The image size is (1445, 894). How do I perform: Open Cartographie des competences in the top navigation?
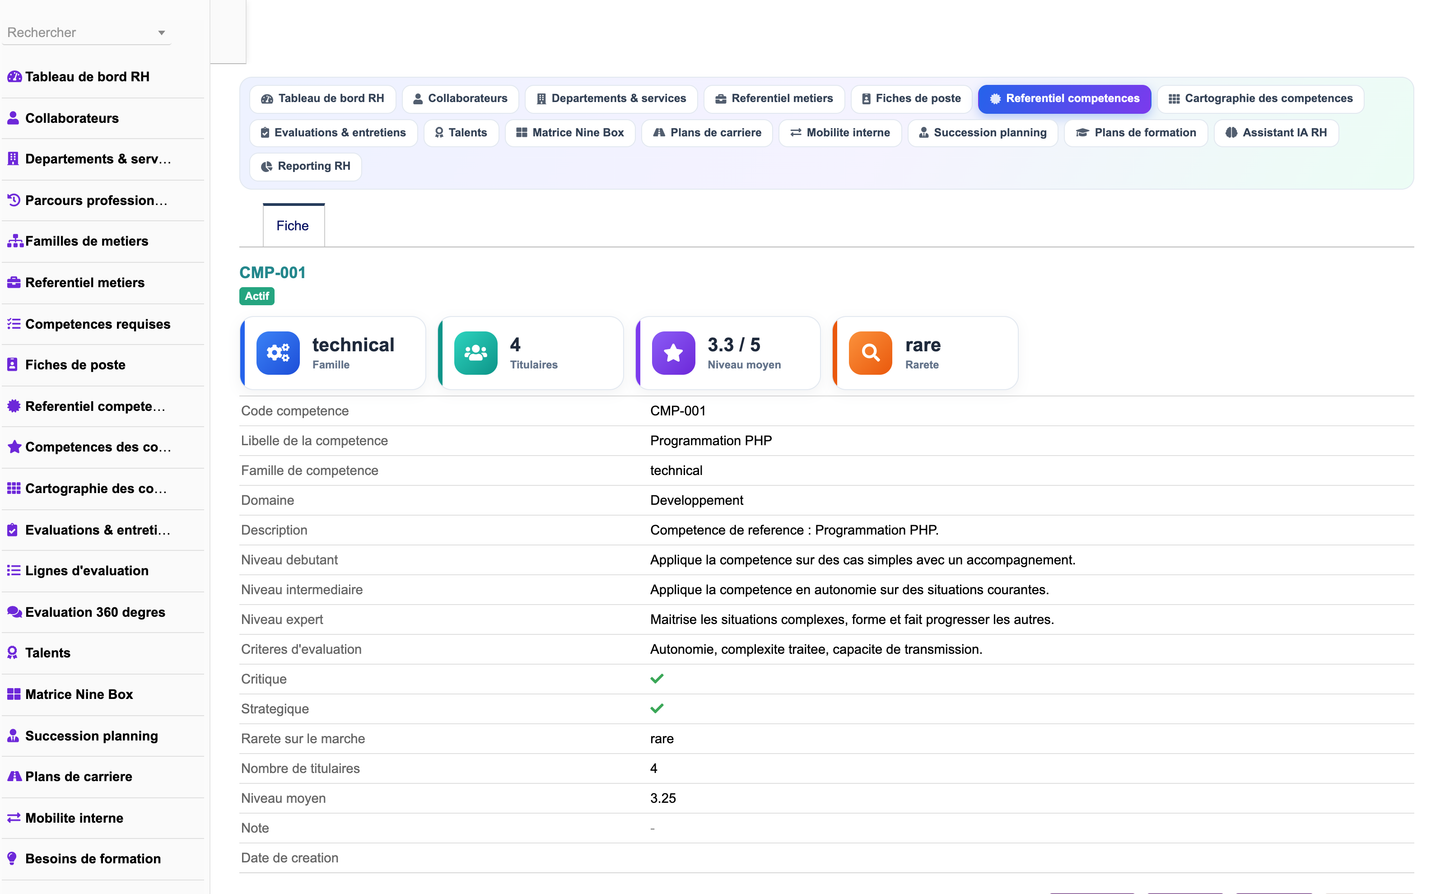point(1261,99)
